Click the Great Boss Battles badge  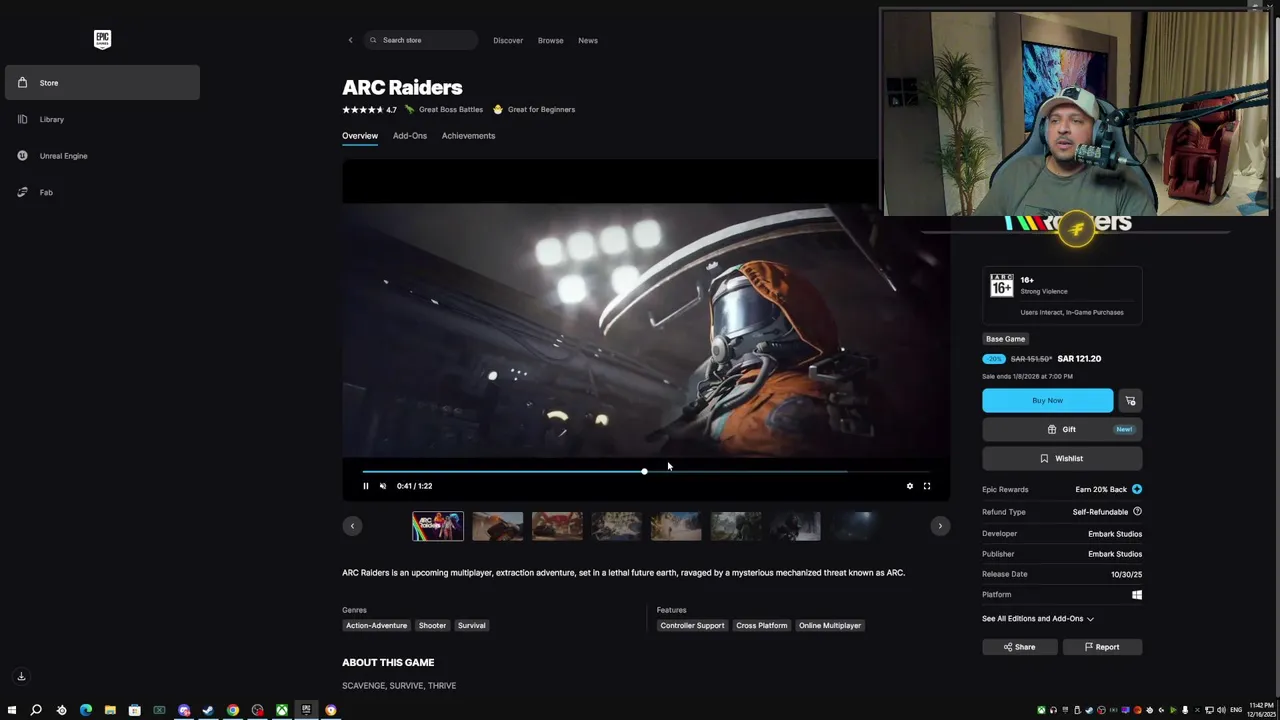(444, 110)
